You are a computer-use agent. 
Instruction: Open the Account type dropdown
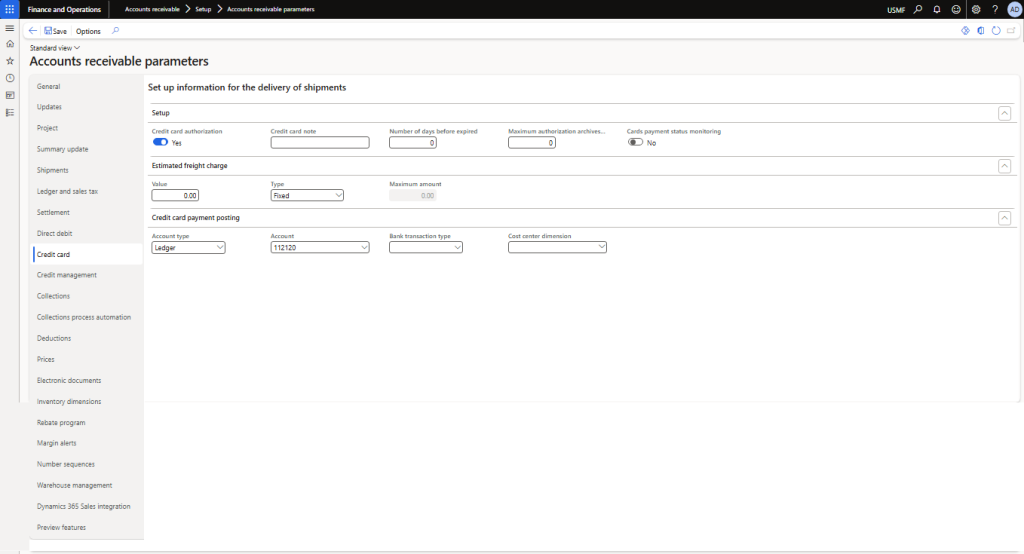(188, 248)
